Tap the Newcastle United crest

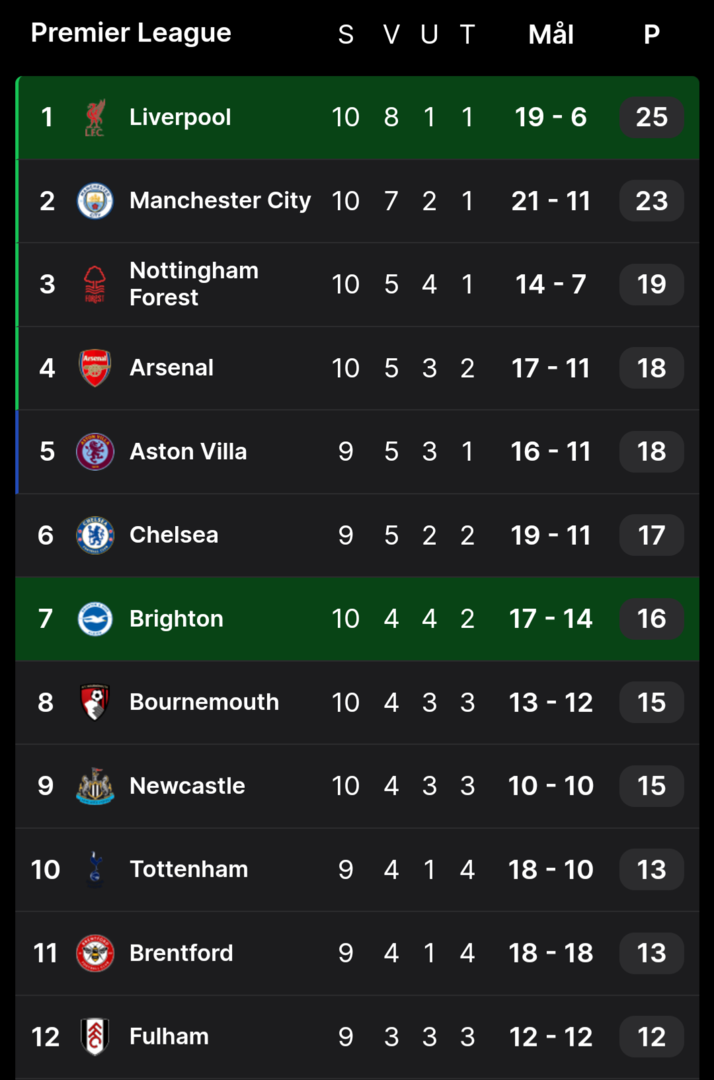[95, 786]
